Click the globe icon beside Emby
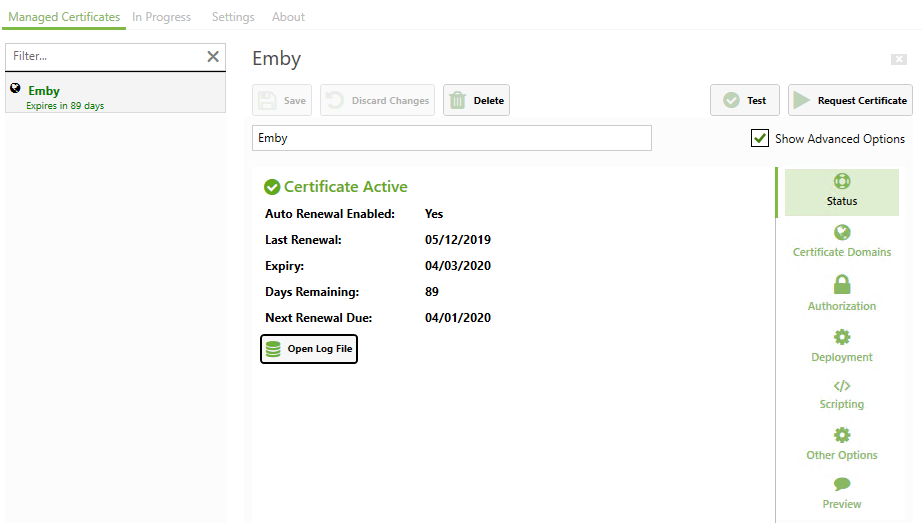Image resolution: width=922 pixels, height=523 pixels. tap(15, 88)
